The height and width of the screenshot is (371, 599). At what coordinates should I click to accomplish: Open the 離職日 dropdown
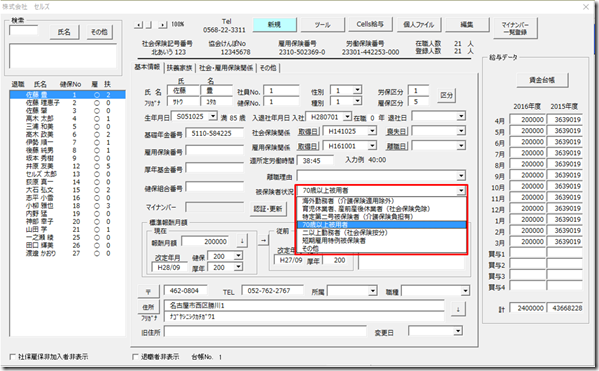pos(461,146)
